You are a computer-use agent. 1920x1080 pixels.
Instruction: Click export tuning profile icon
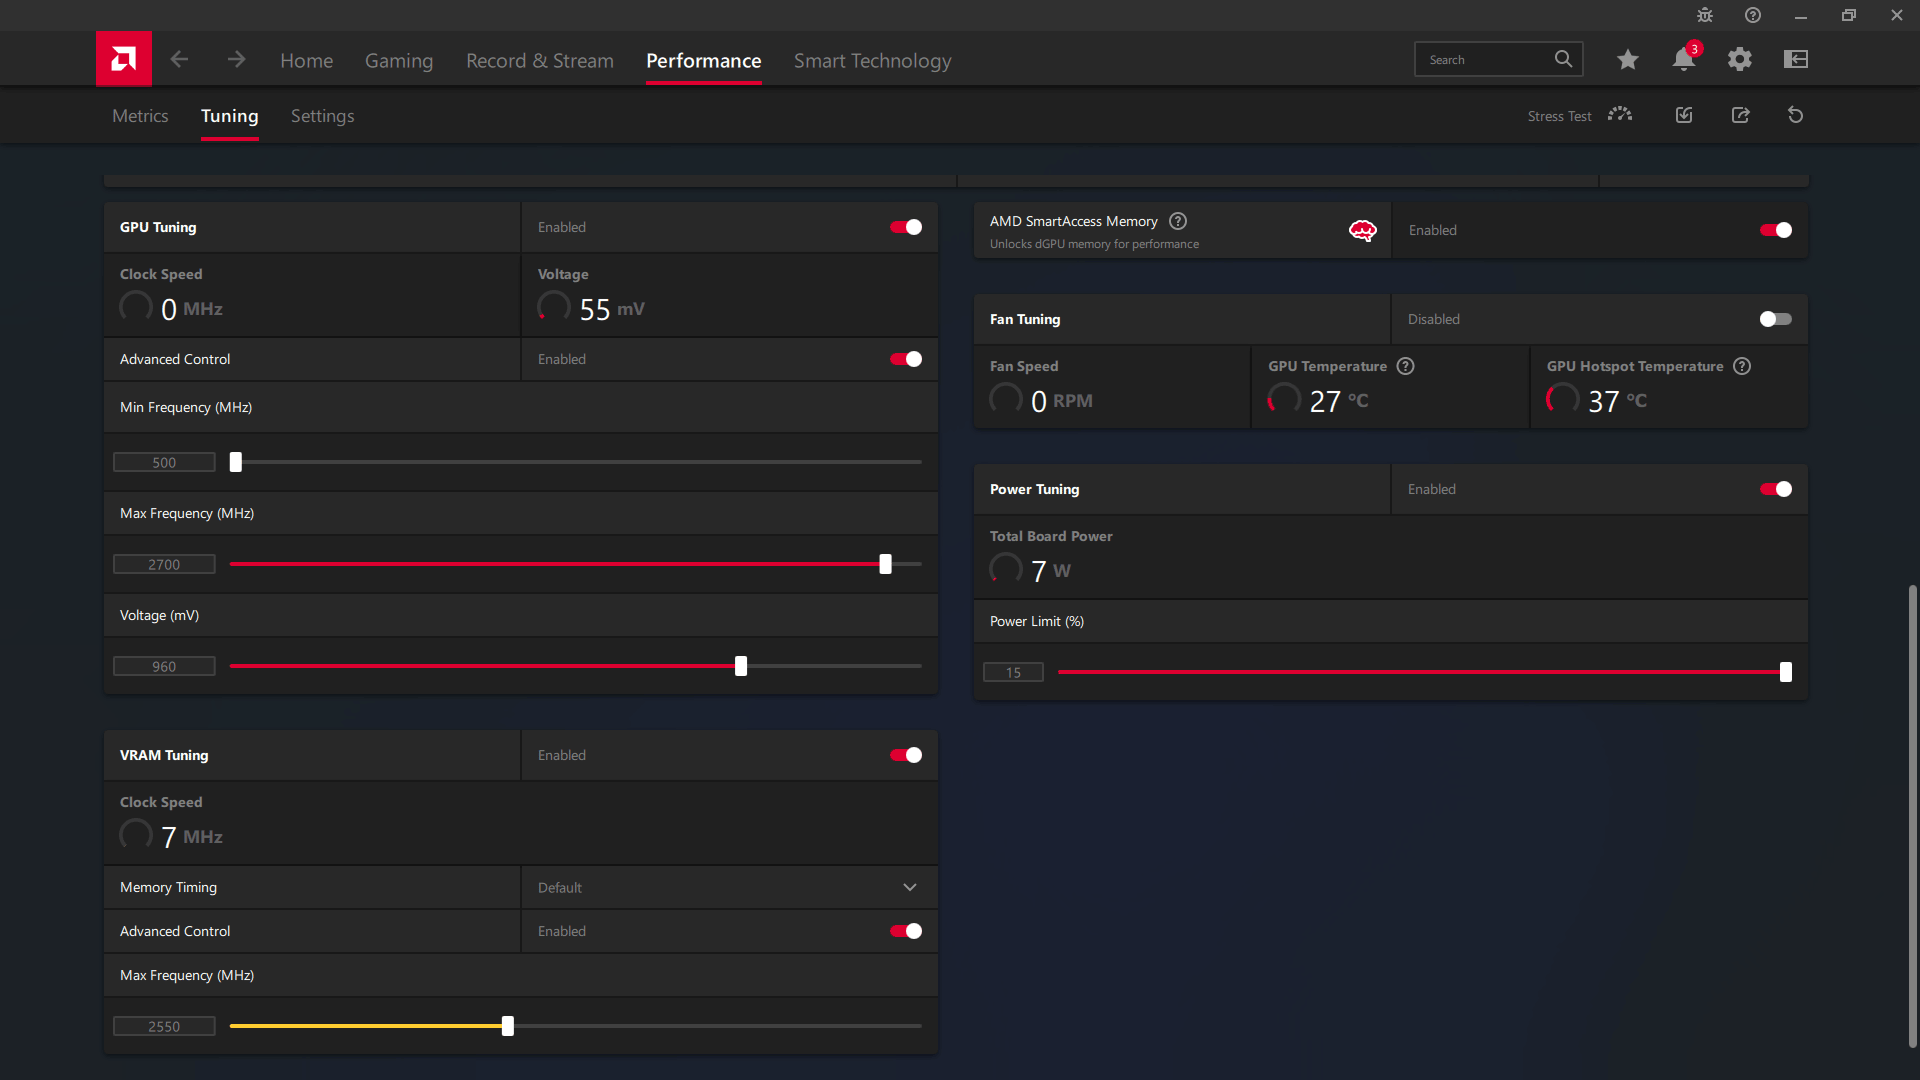tap(1741, 115)
